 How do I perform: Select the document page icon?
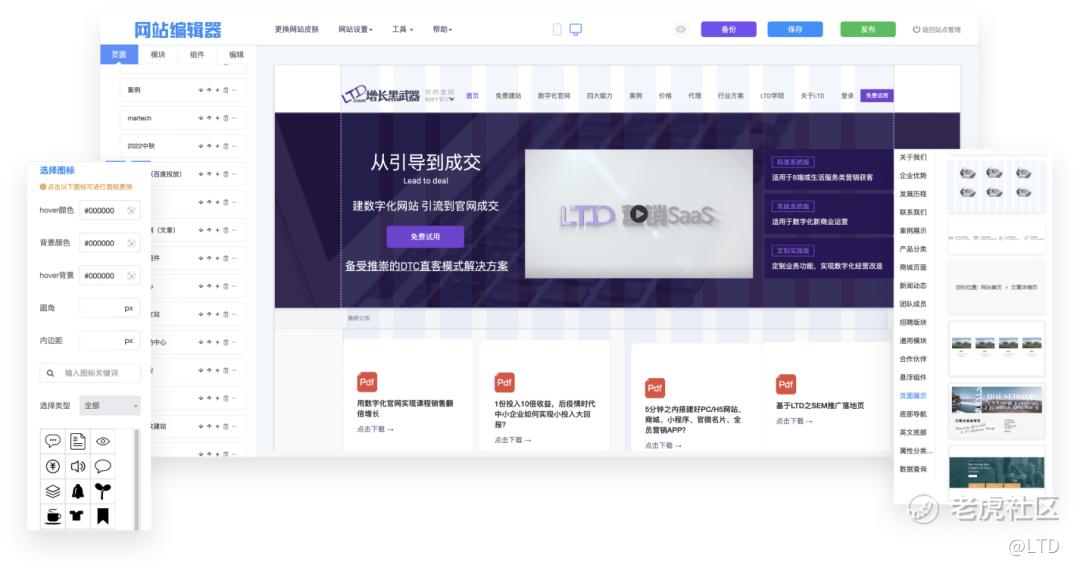tap(78, 441)
